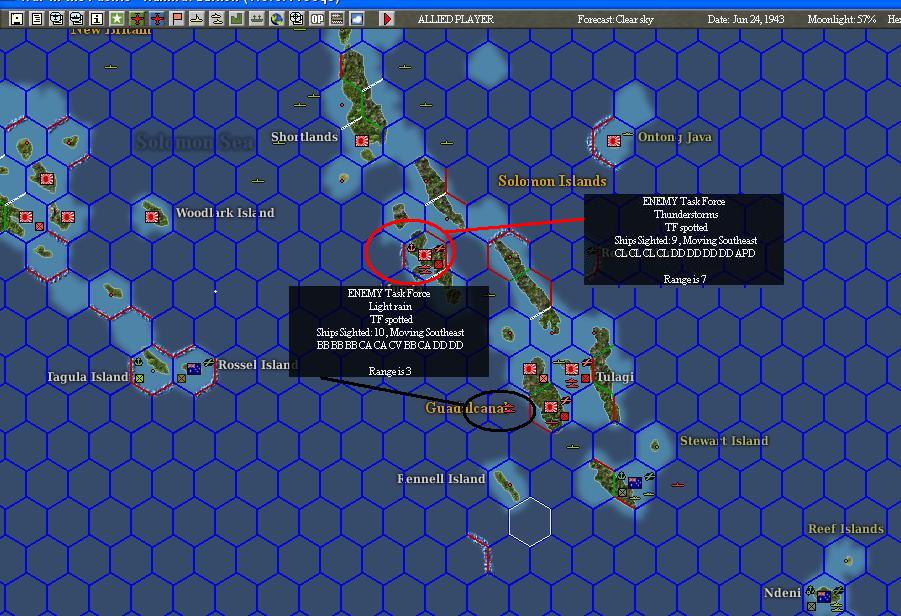Click the Woodlark Island label
The image size is (901, 616).
point(225,213)
